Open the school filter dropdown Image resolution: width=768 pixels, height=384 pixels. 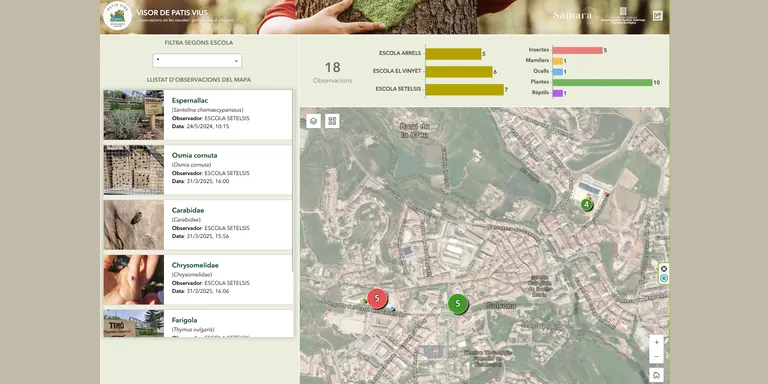click(x=197, y=61)
